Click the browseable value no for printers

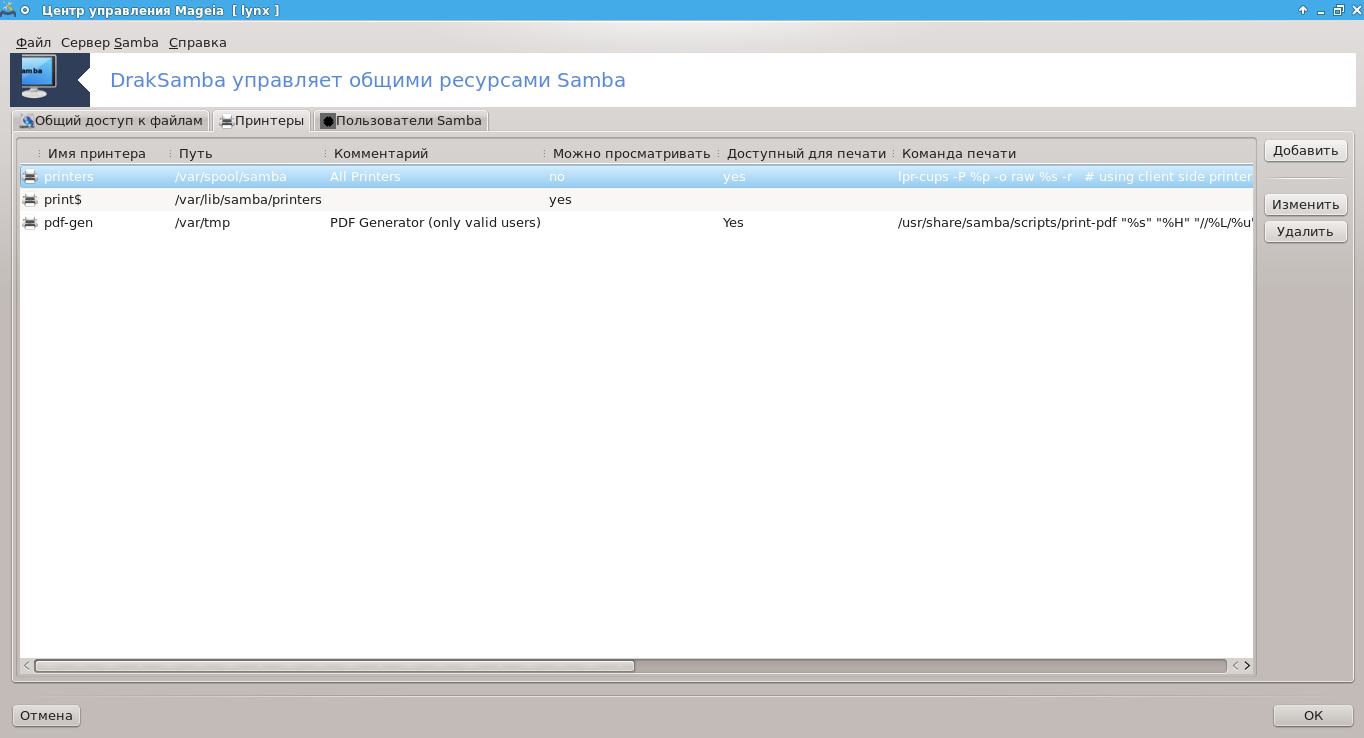(557, 177)
